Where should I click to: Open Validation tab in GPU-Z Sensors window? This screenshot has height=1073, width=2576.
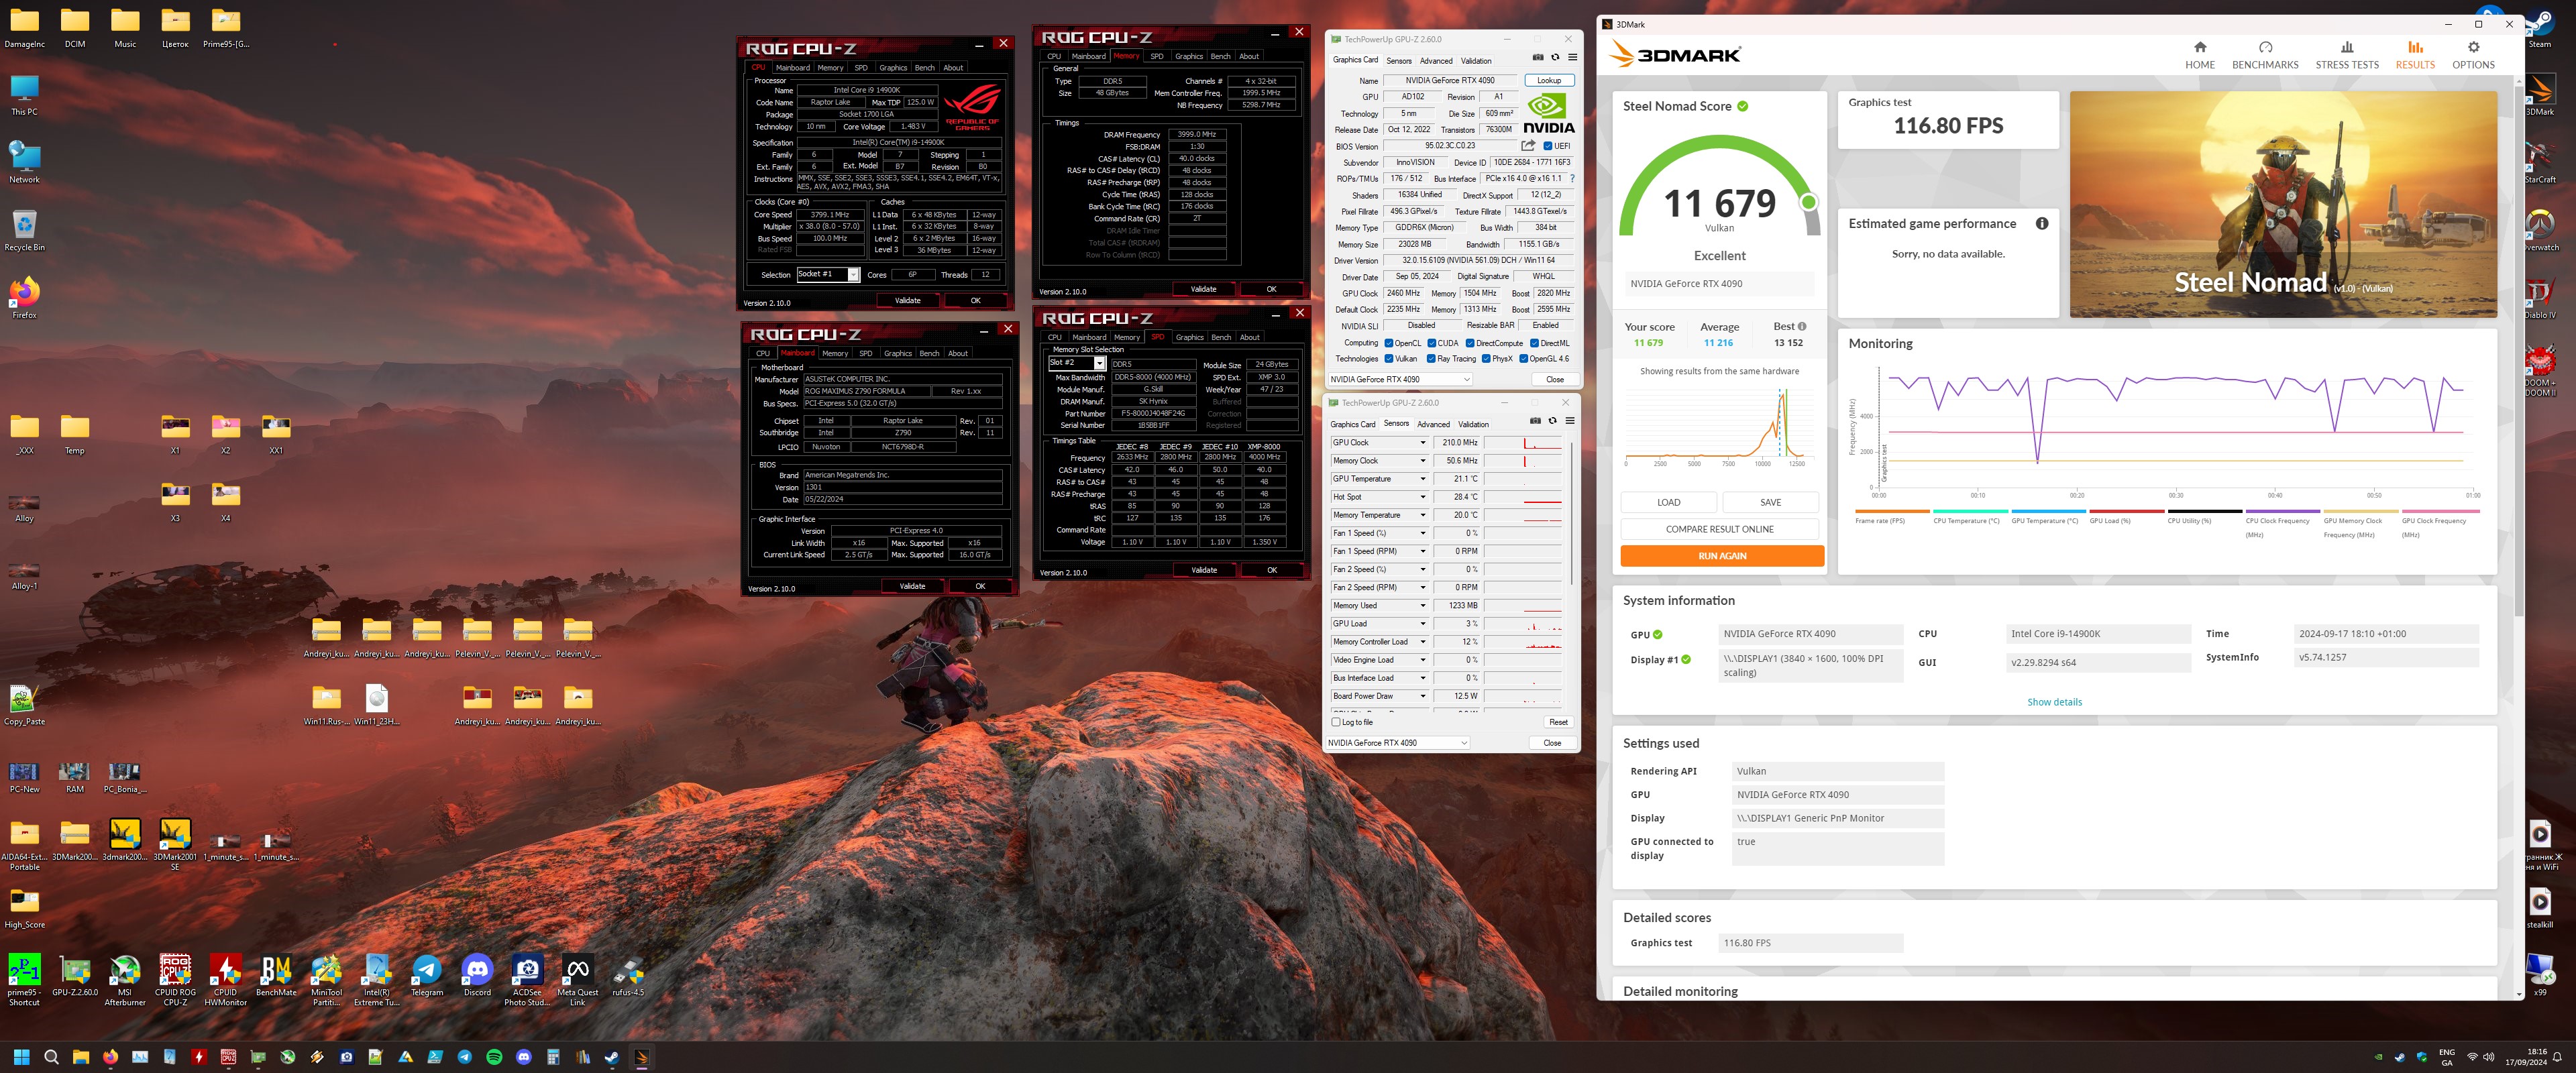point(1473,424)
